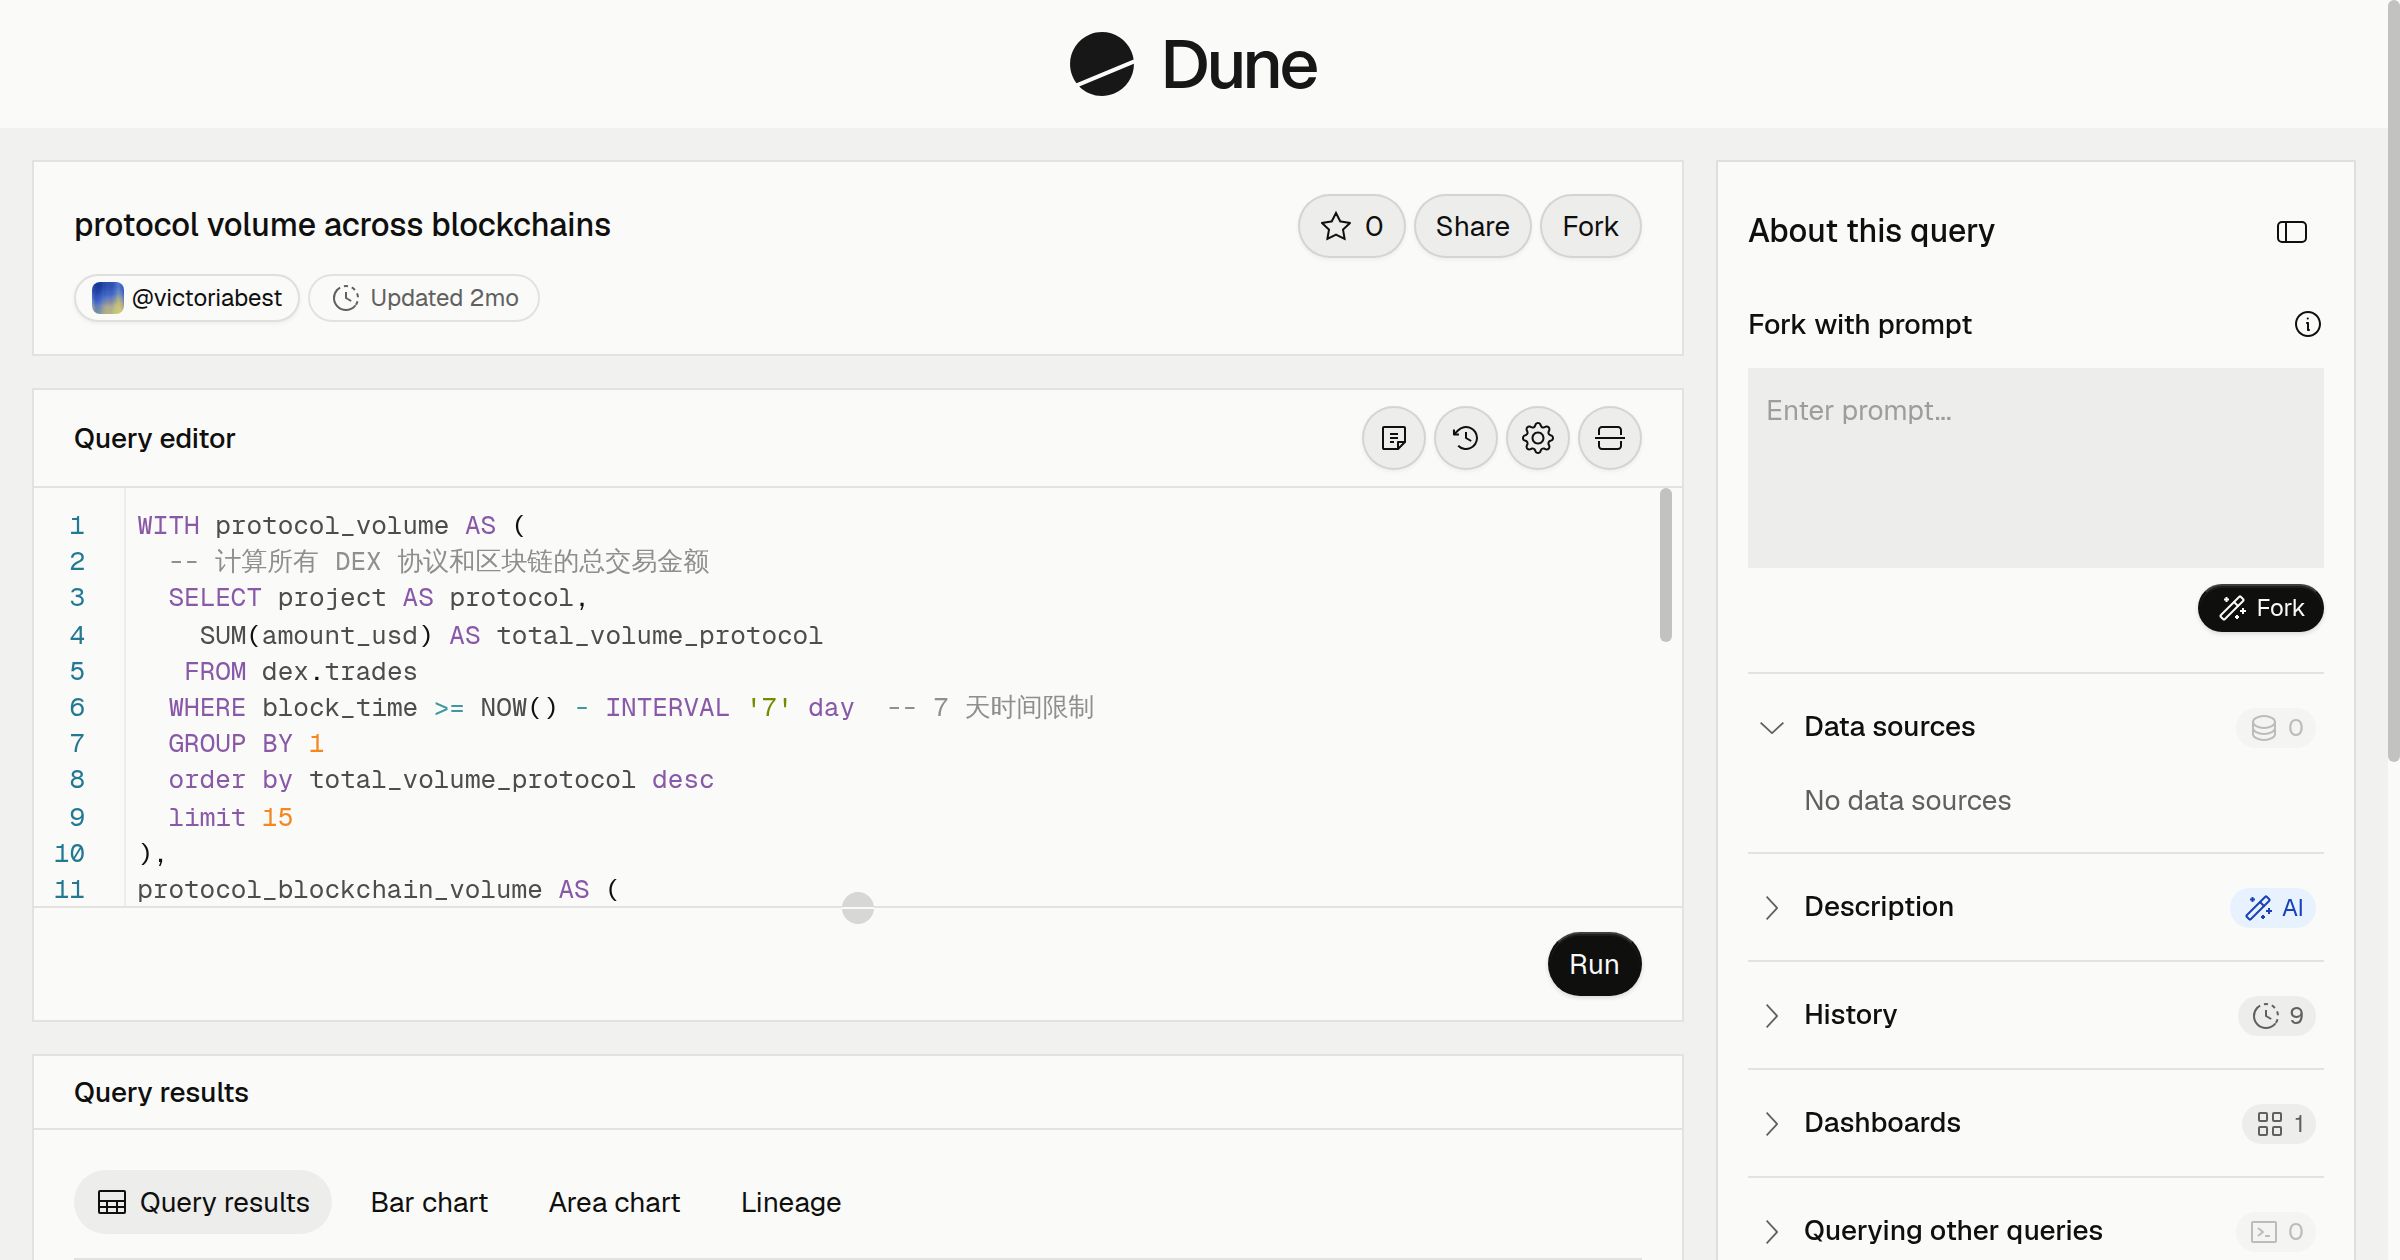2400x1260 pixels.
Task: Click the Dashboards count badge showing 1
Action: [x=2279, y=1123]
